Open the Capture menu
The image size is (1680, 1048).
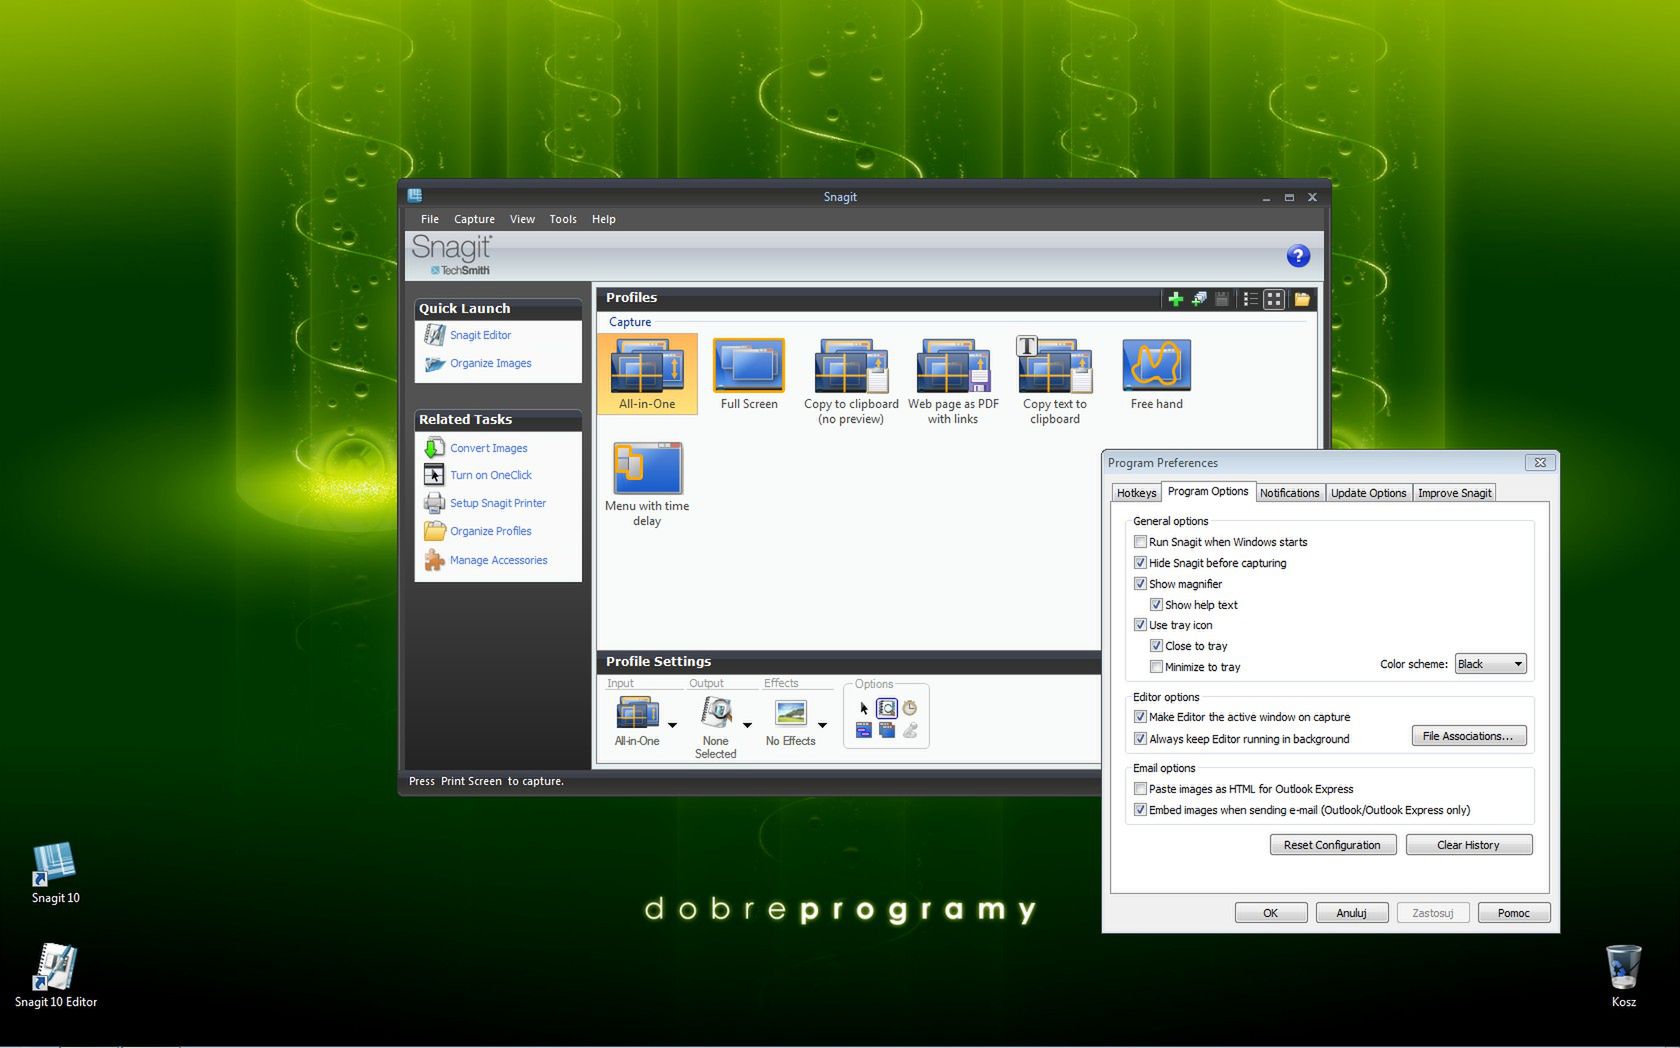pyautogui.click(x=474, y=219)
